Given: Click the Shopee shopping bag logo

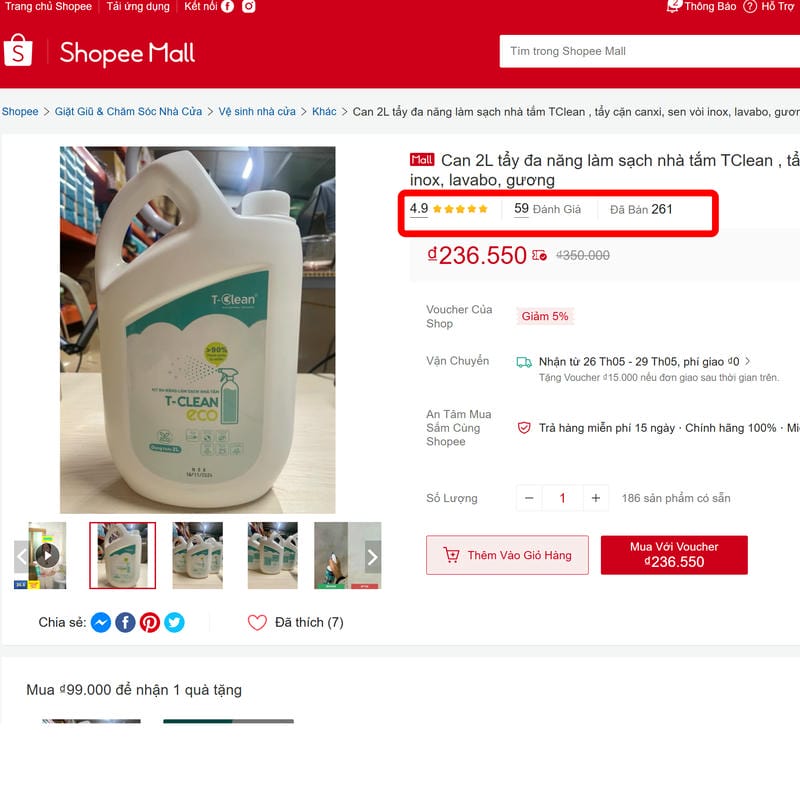Looking at the screenshot, I should coord(18,51).
